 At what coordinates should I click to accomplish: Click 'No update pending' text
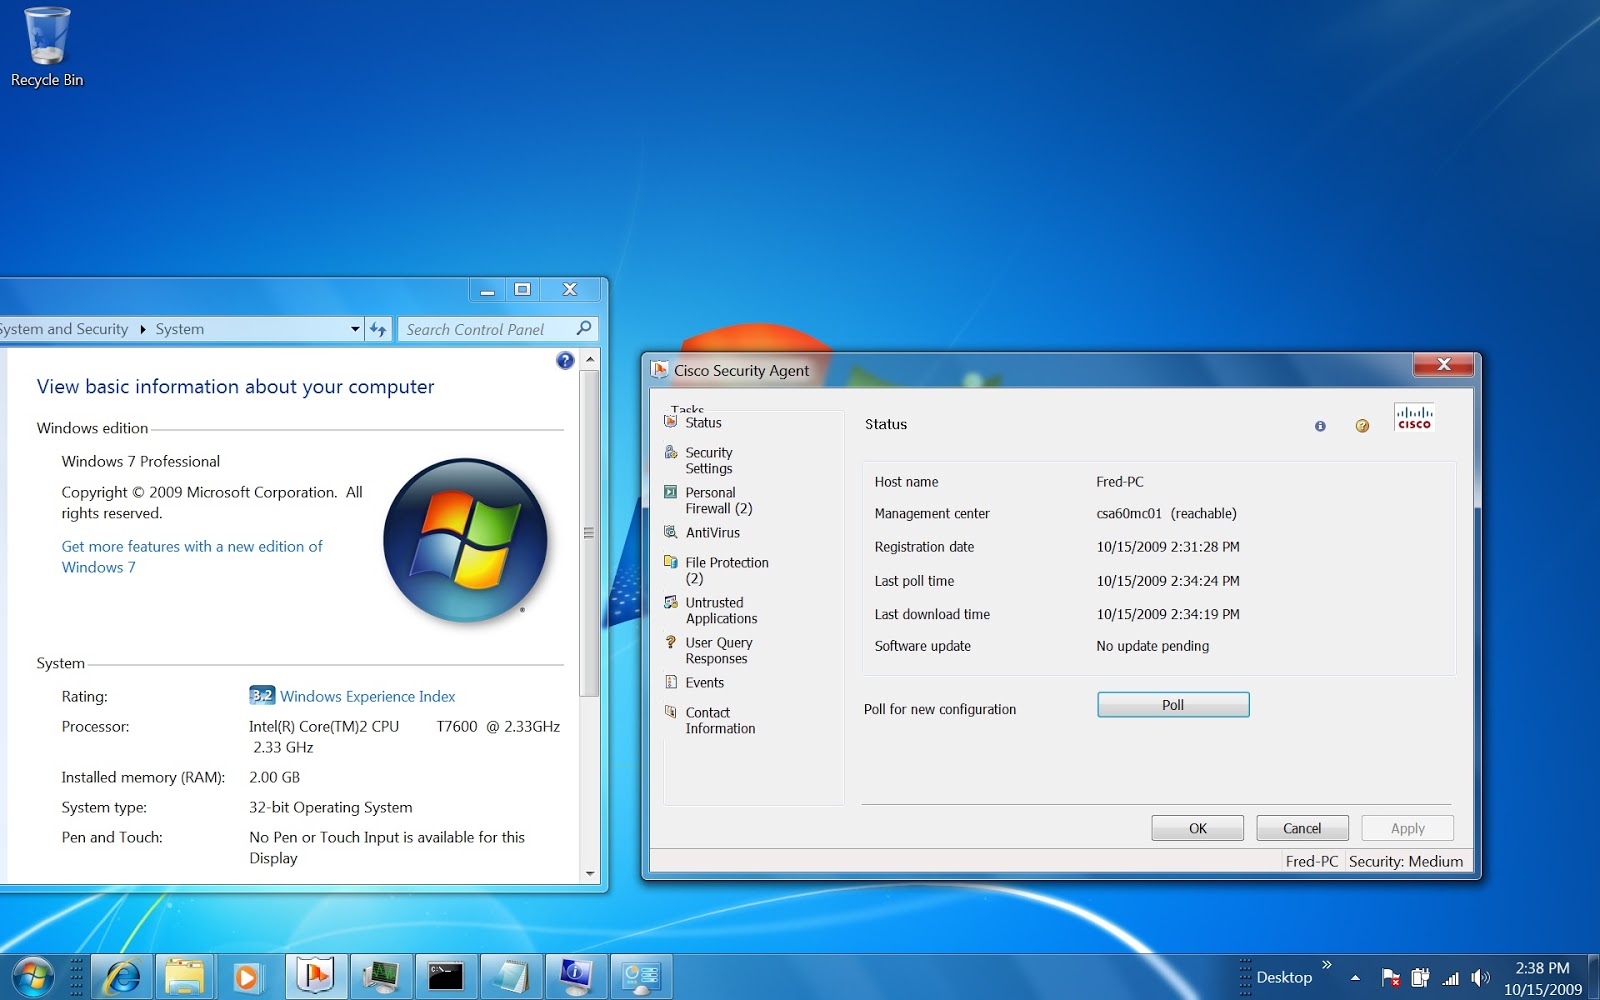coord(1152,646)
